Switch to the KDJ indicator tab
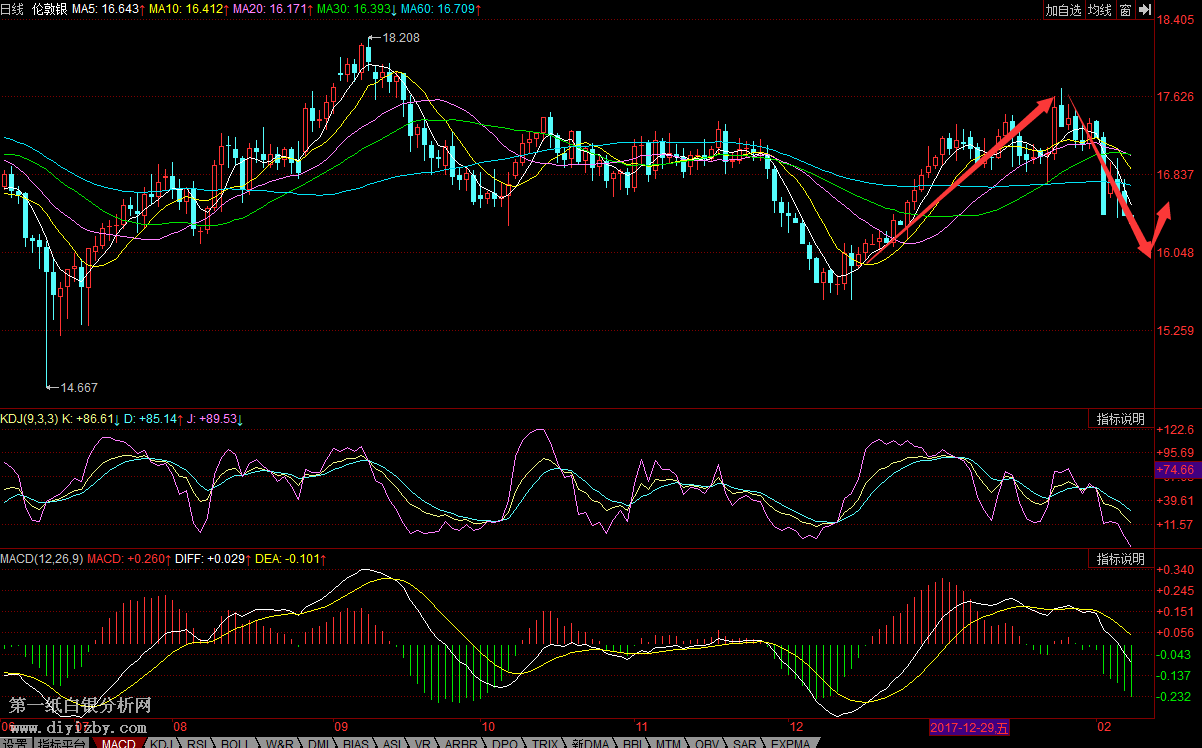The width and height of the screenshot is (1202, 748). pos(162,743)
